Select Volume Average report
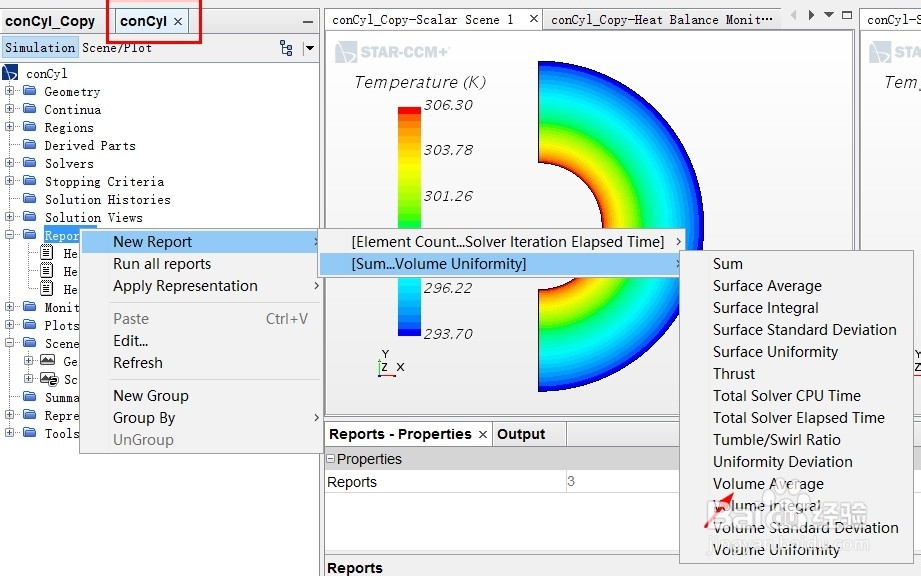Viewport: 921px width, 576px height. pyautogui.click(x=768, y=484)
